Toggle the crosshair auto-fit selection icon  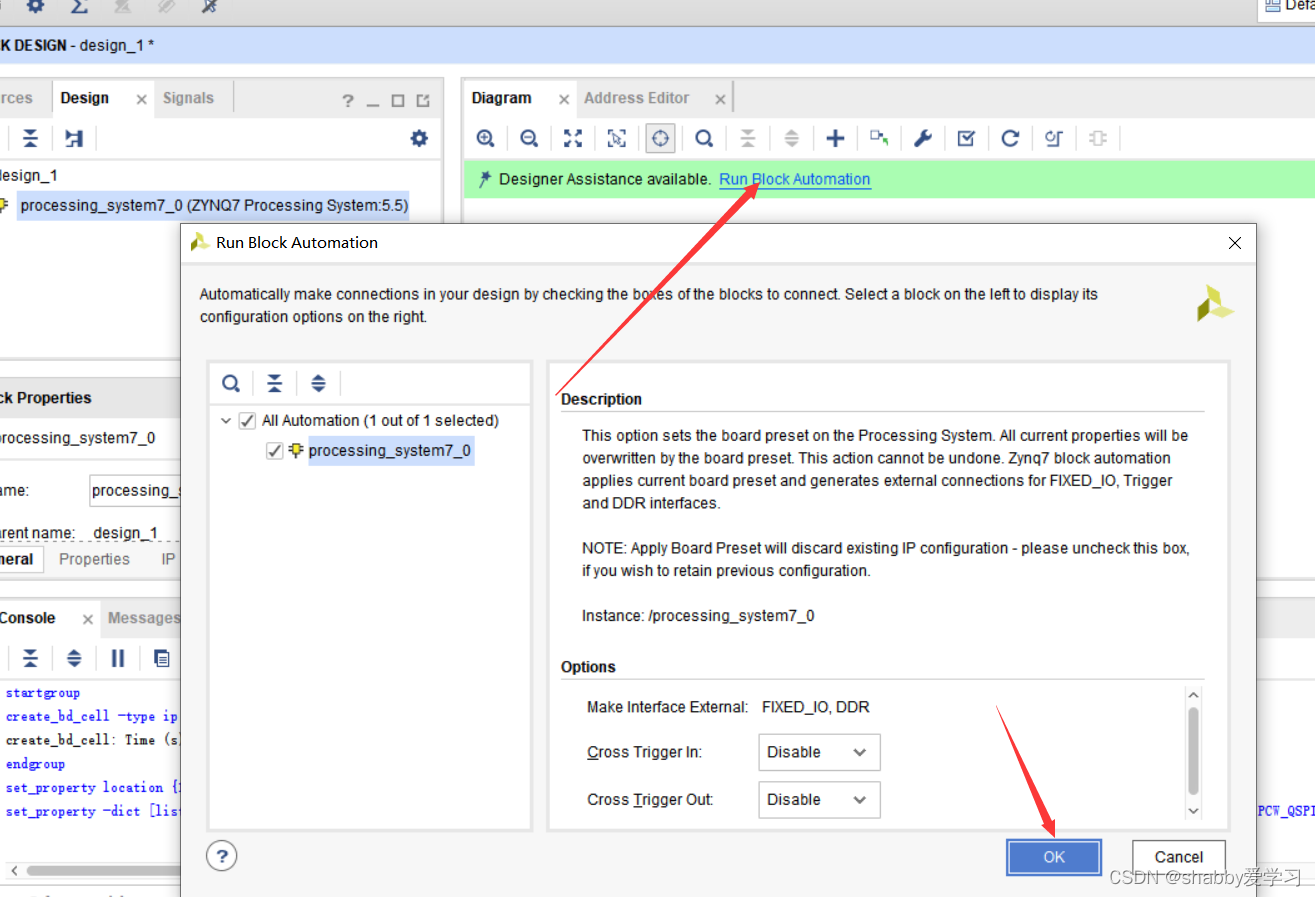[660, 138]
